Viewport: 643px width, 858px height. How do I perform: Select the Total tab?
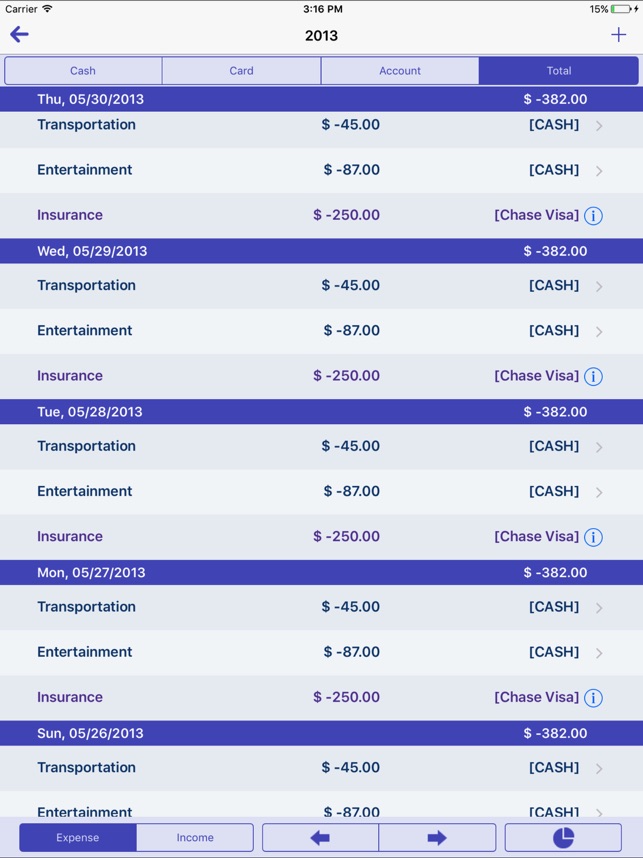click(558, 71)
